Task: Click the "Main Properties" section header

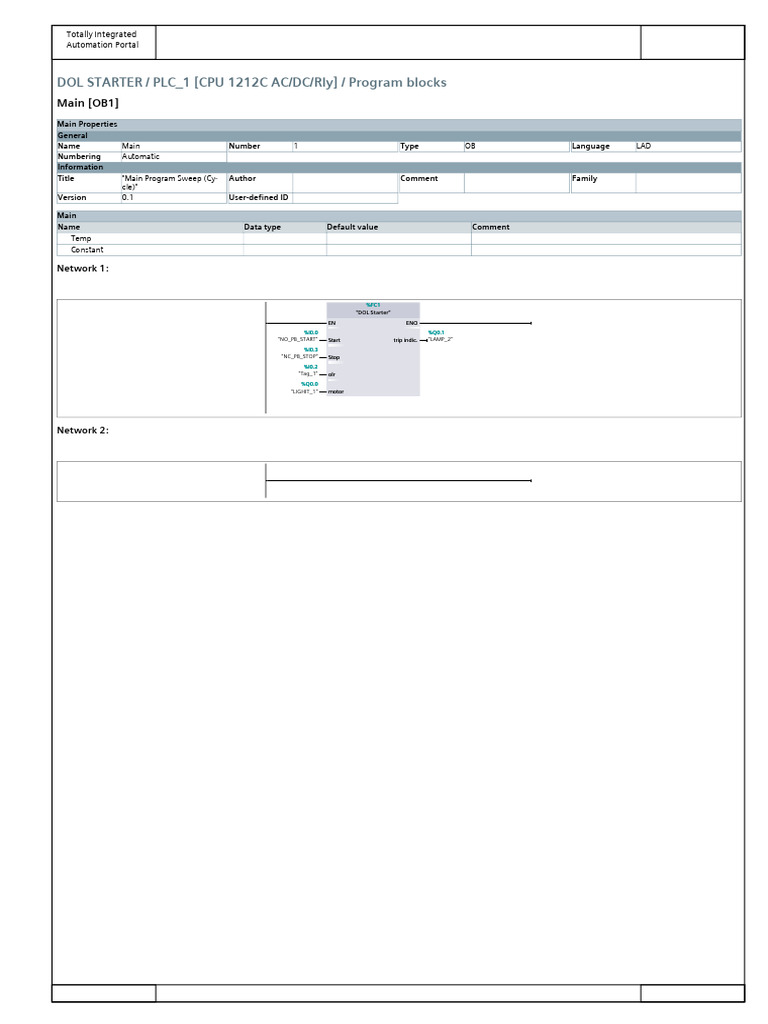Action: pyautogui.click(x=399, y=124)
